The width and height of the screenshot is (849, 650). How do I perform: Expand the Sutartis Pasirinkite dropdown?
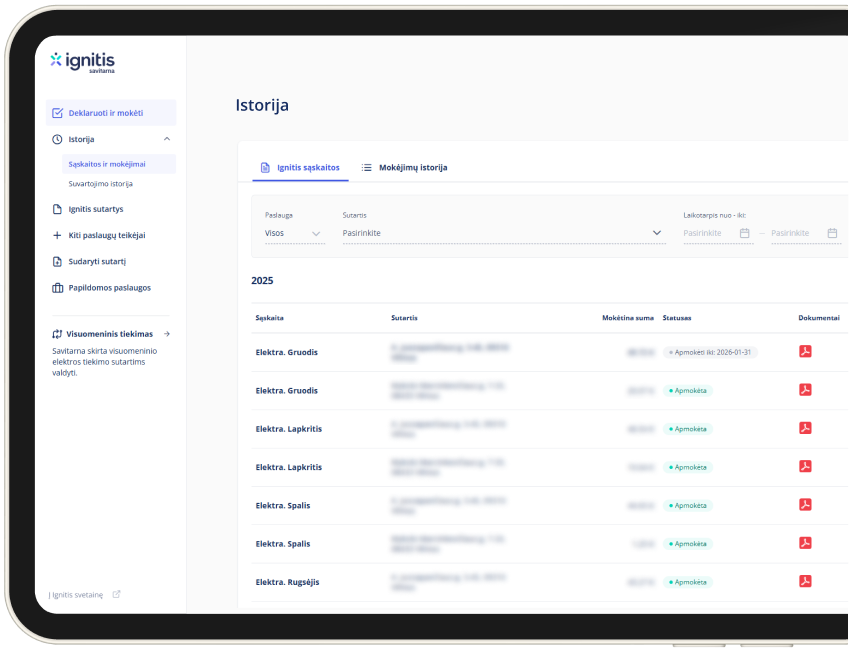502,233
